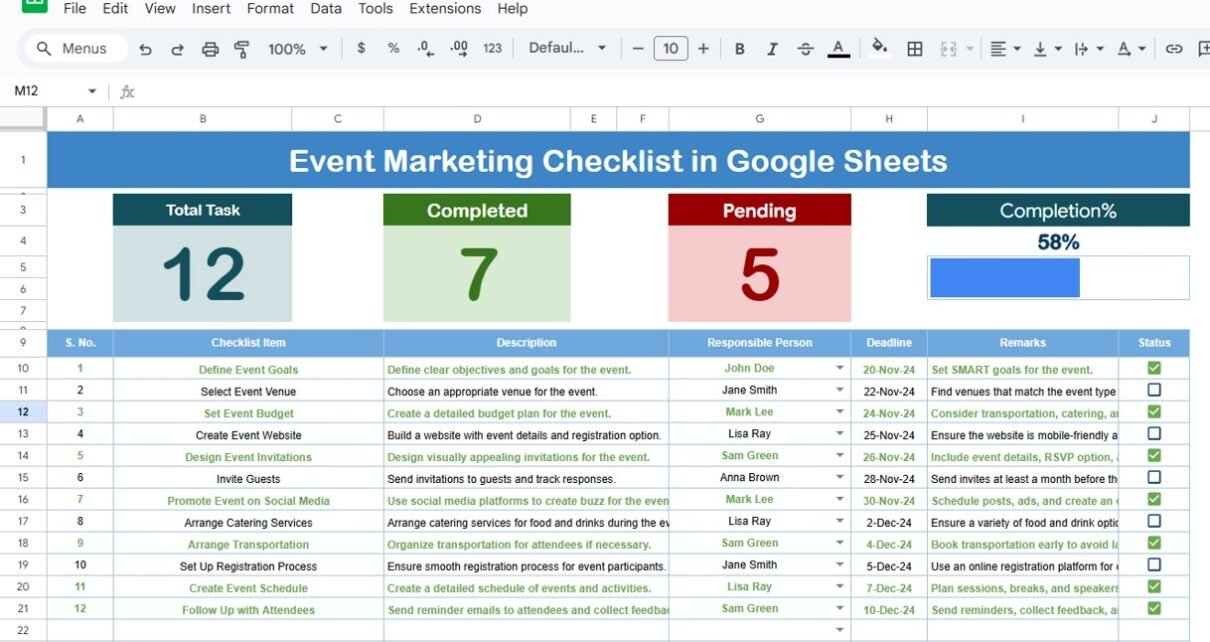Open Responsible Person dropdown for John Doe
1210x642 pixels.
click(x=840, y=368)
